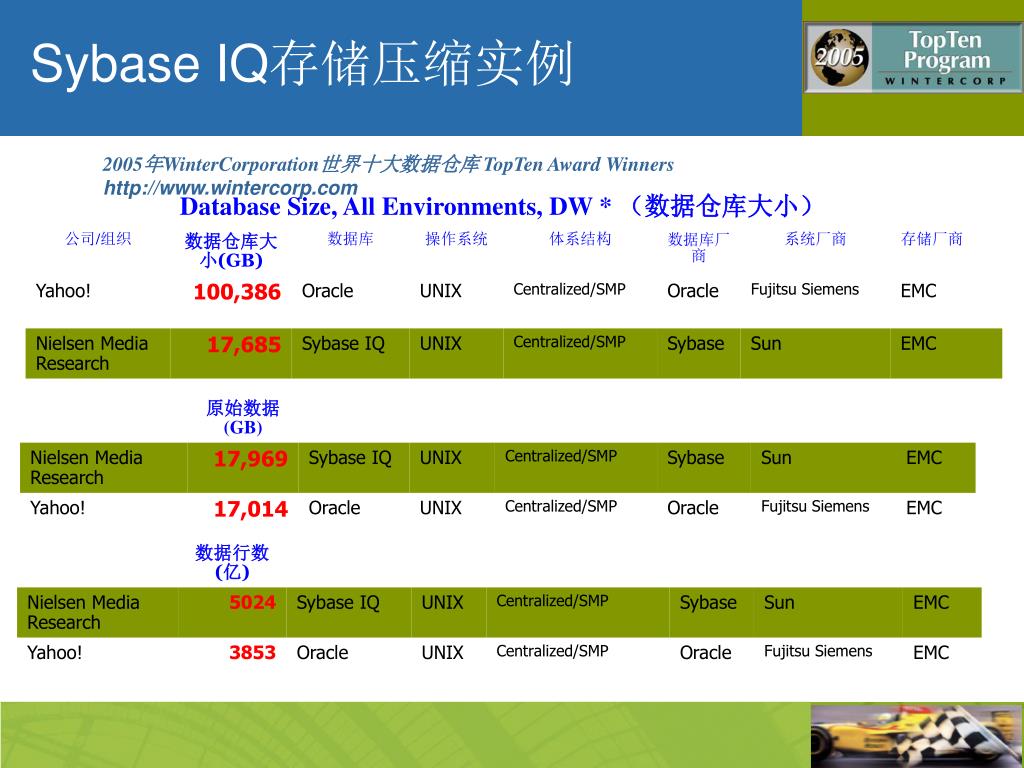Click 'Sybase IQ' in the 5024 row
This screenshot has width=1024, height=768.
[338, 603]
